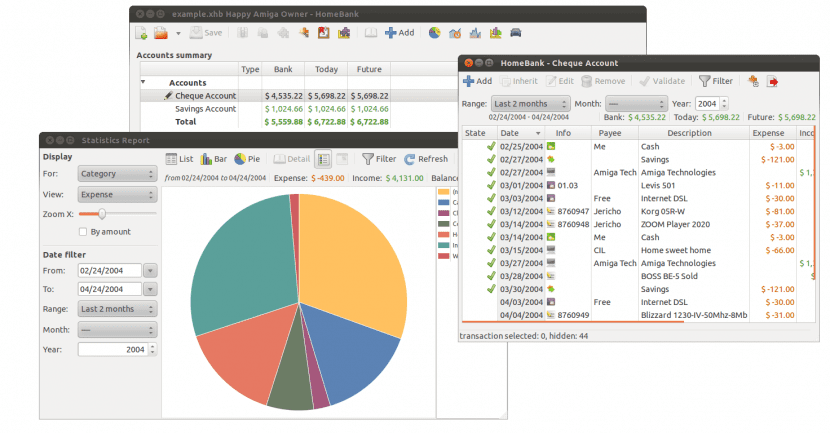Click the pie chart statistics icon in main toolbar
This screenshot has width=830, height=433.
pos(435,33)
